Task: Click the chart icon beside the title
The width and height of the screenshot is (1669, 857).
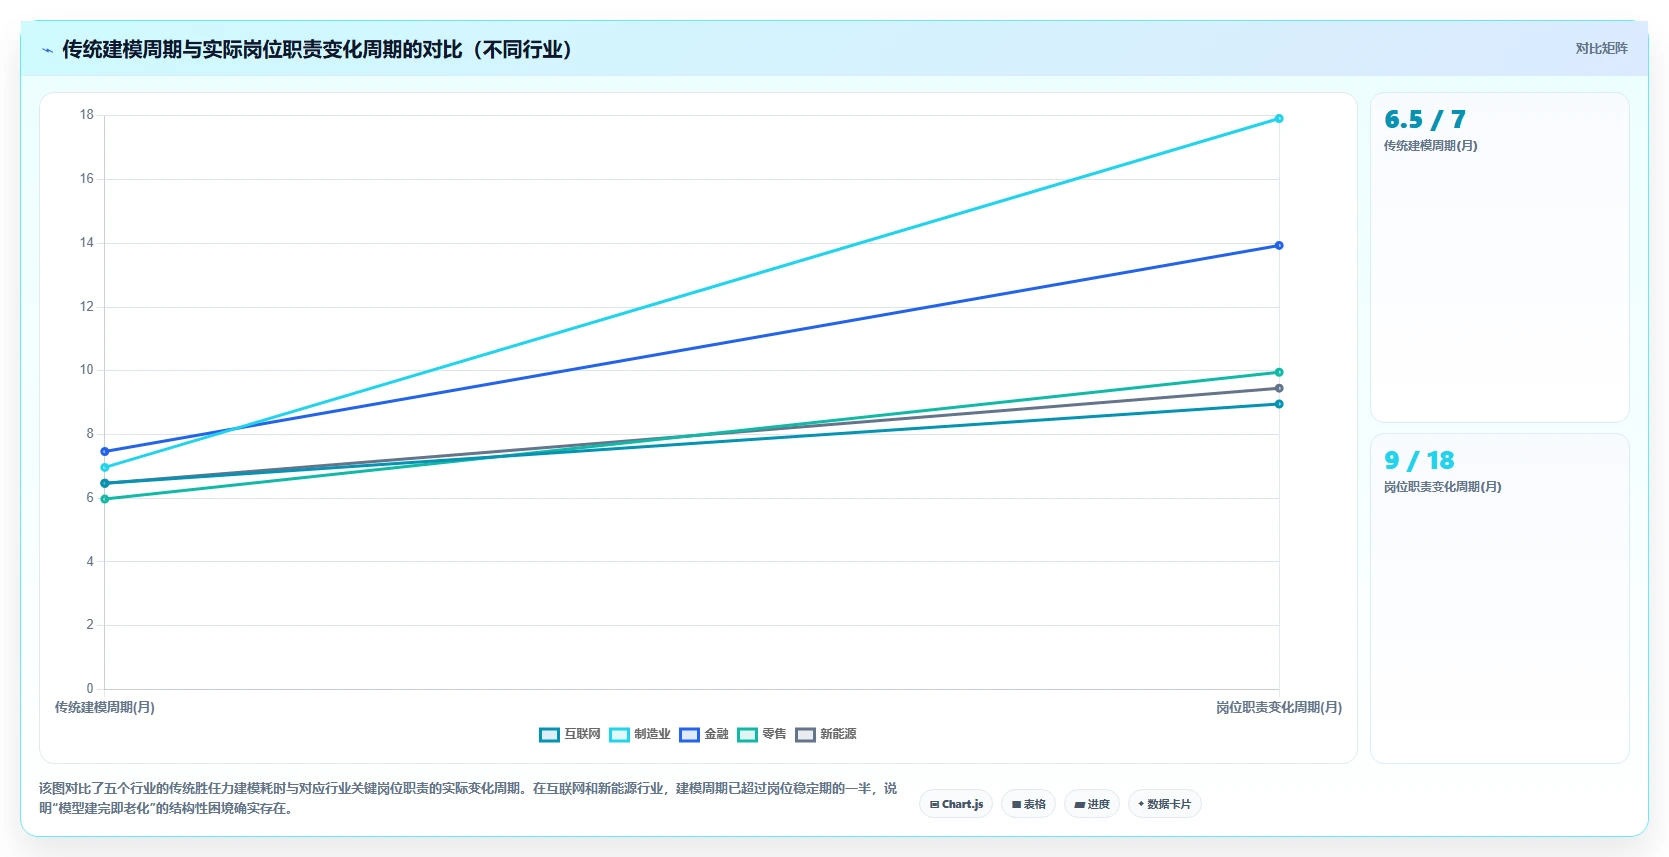Action: [x=47, y=50]
